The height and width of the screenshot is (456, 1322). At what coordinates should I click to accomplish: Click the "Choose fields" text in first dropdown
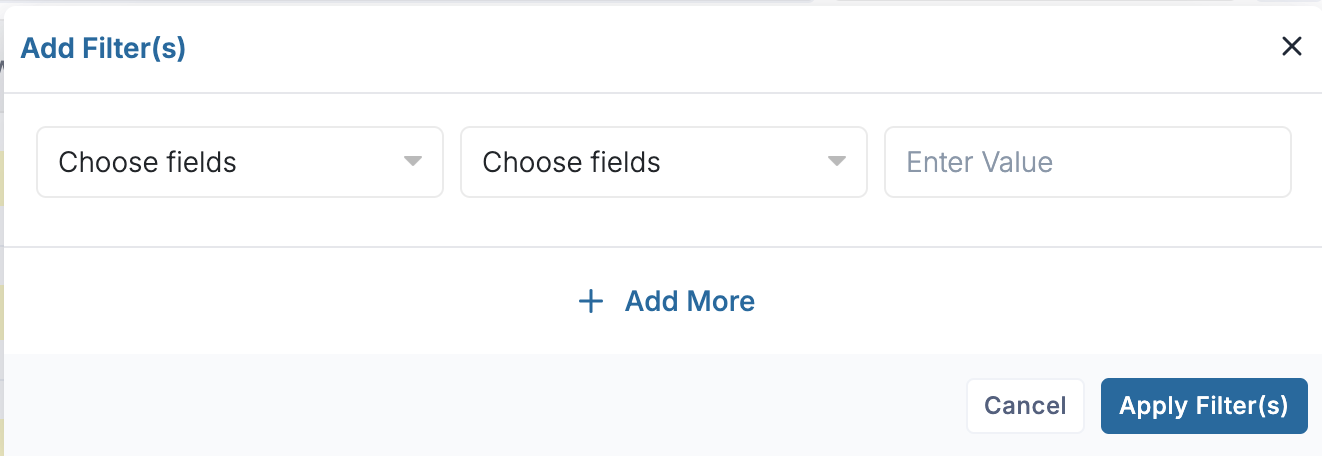(148, 162)
